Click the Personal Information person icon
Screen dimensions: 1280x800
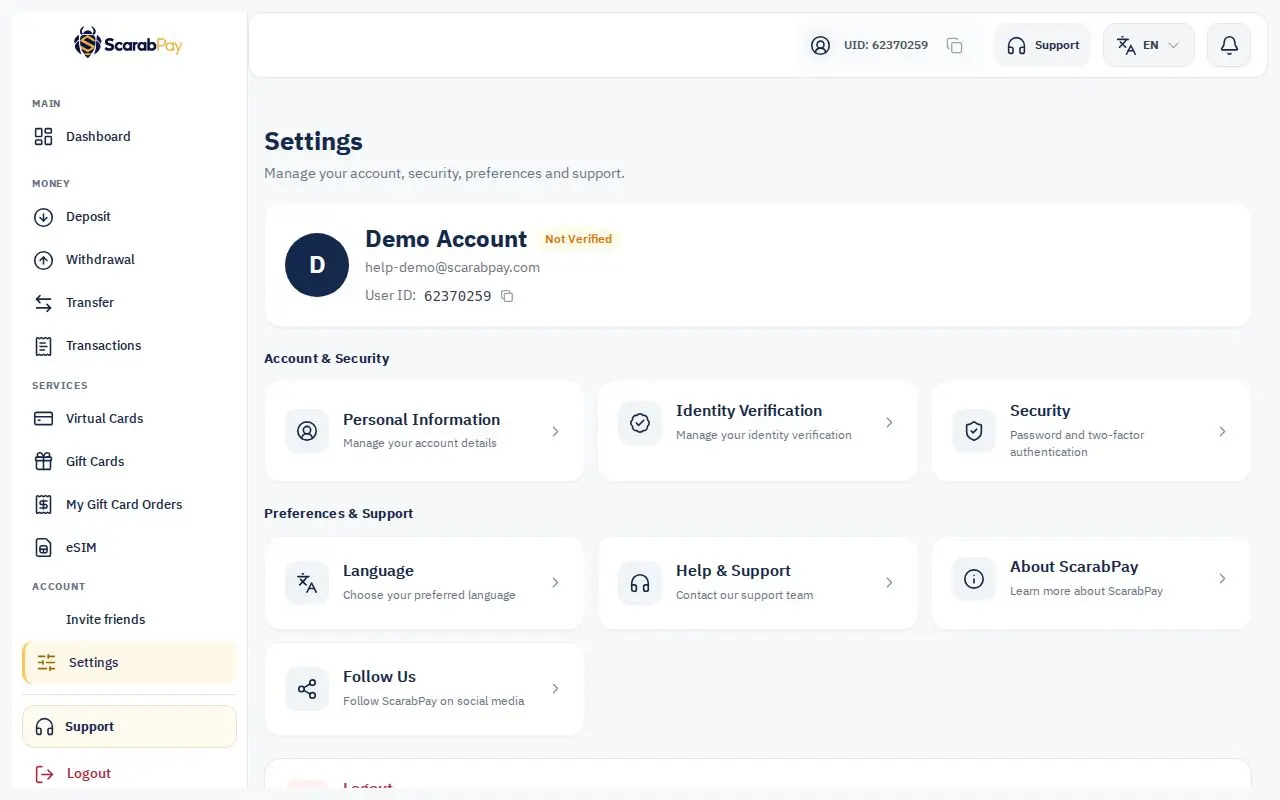307,431
